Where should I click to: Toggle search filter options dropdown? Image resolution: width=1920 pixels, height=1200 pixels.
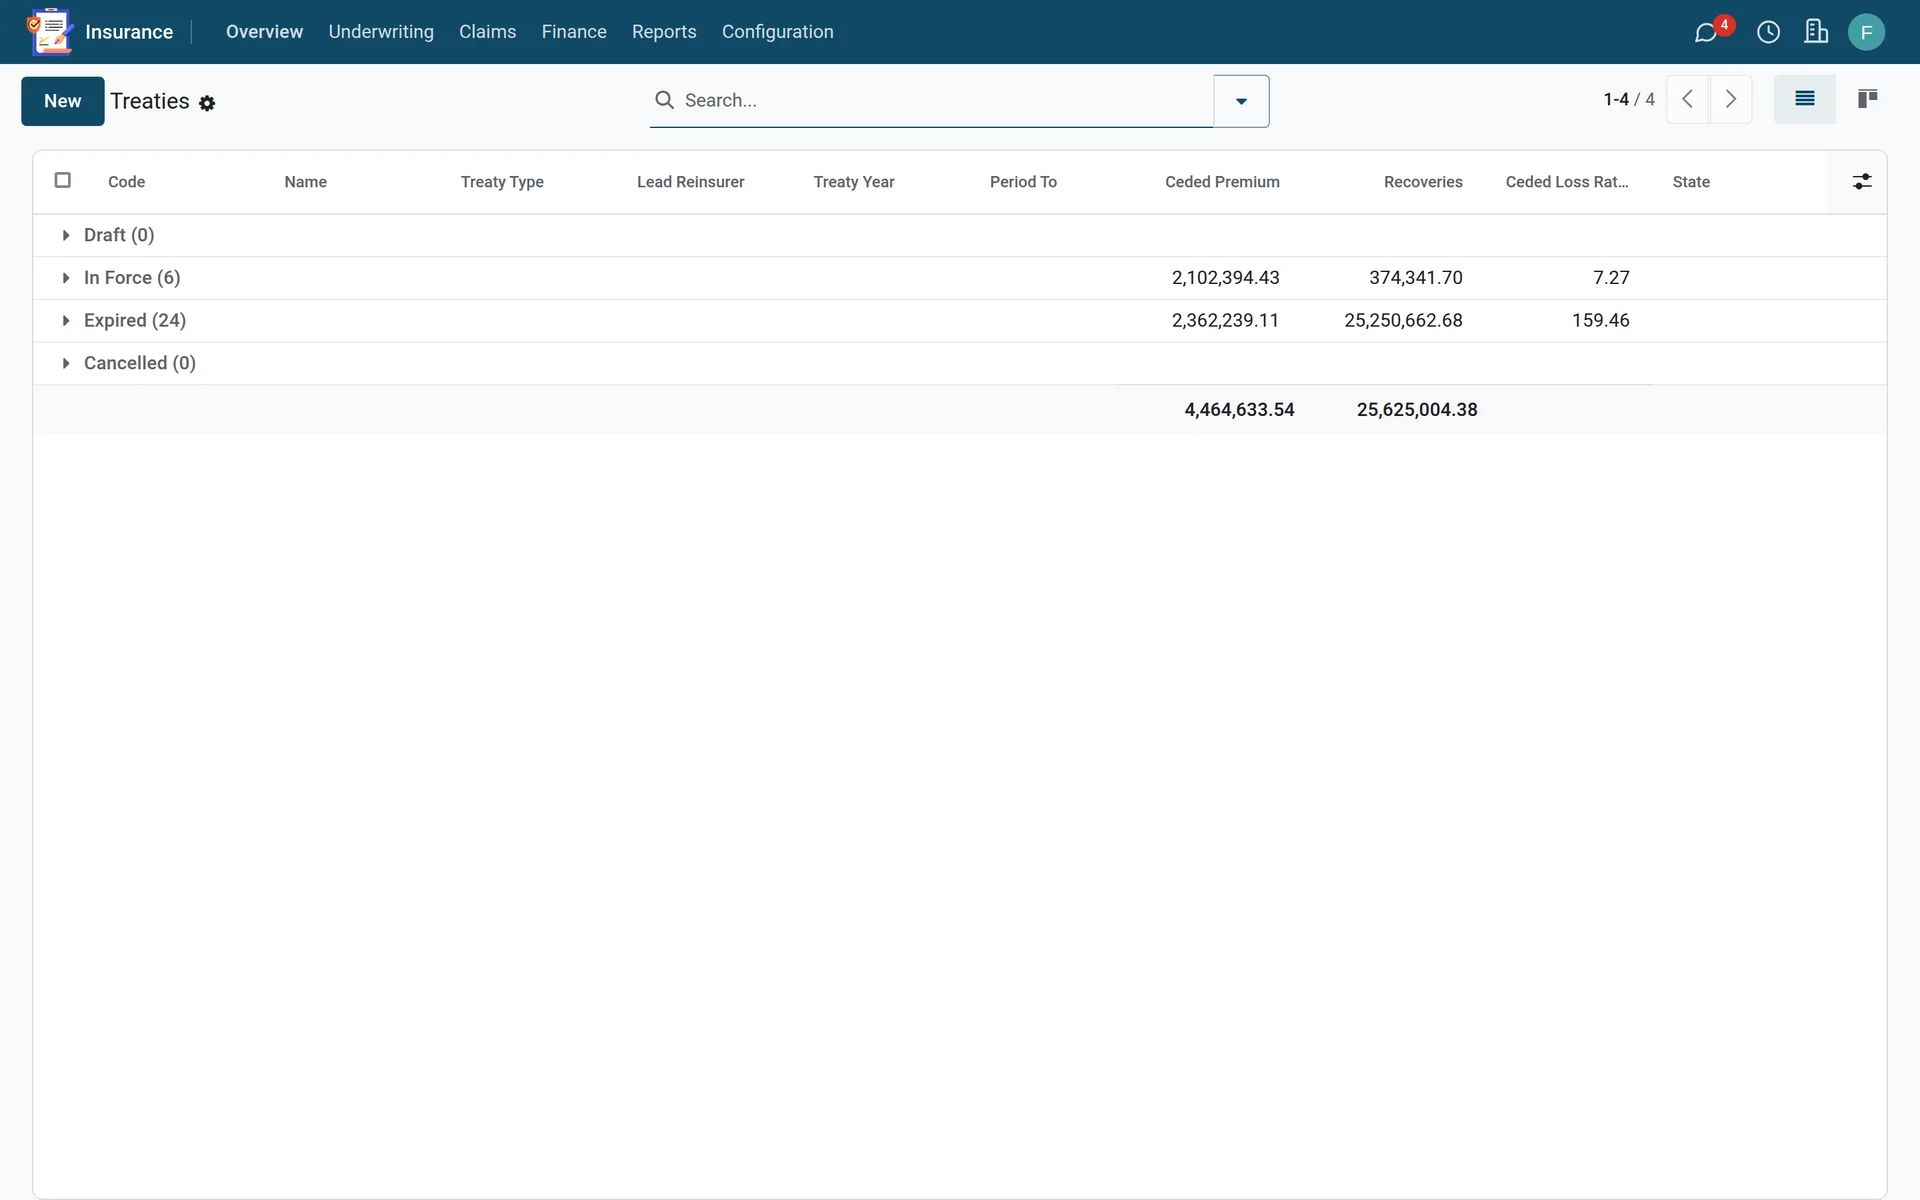click(x=1241, y=101)
